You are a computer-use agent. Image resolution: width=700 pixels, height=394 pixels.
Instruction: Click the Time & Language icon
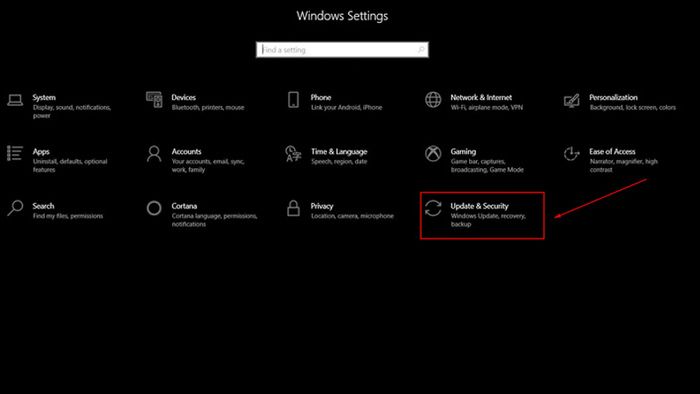293,153
